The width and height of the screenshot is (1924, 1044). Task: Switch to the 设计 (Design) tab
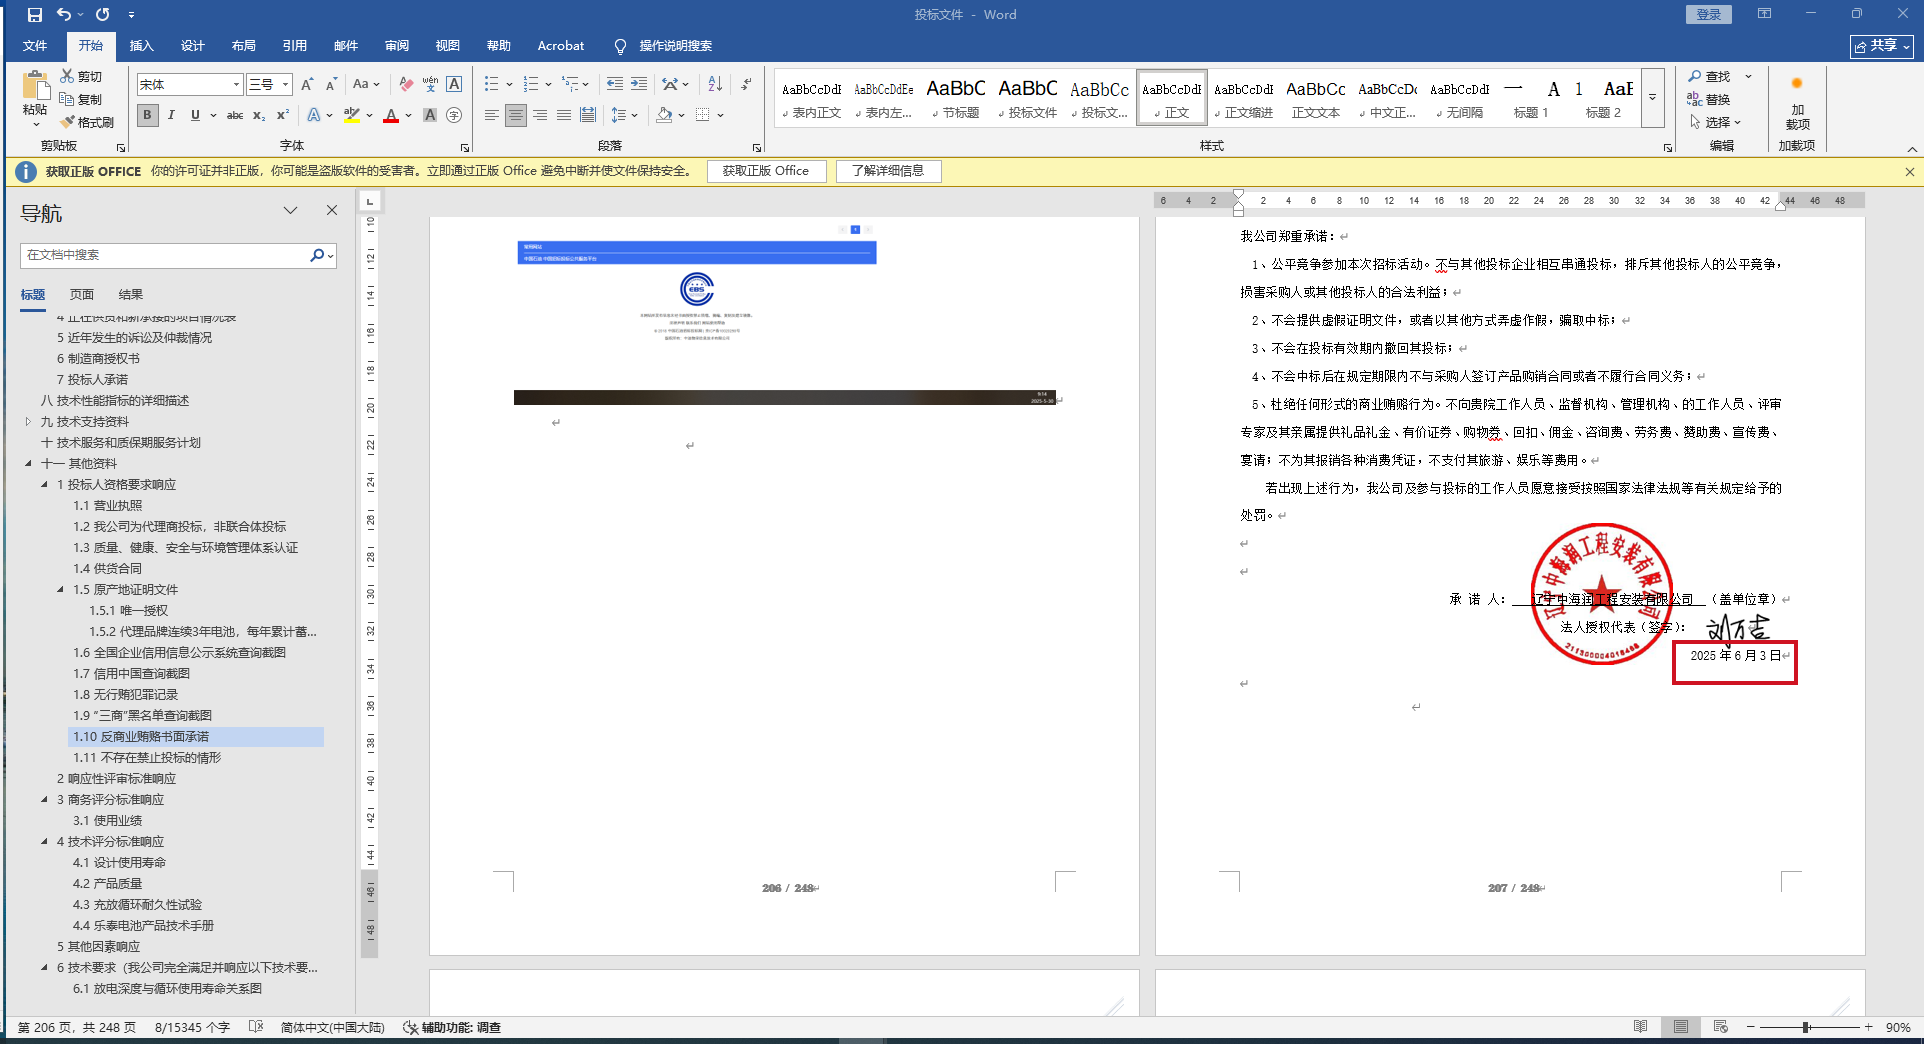[x=193, y=46]
